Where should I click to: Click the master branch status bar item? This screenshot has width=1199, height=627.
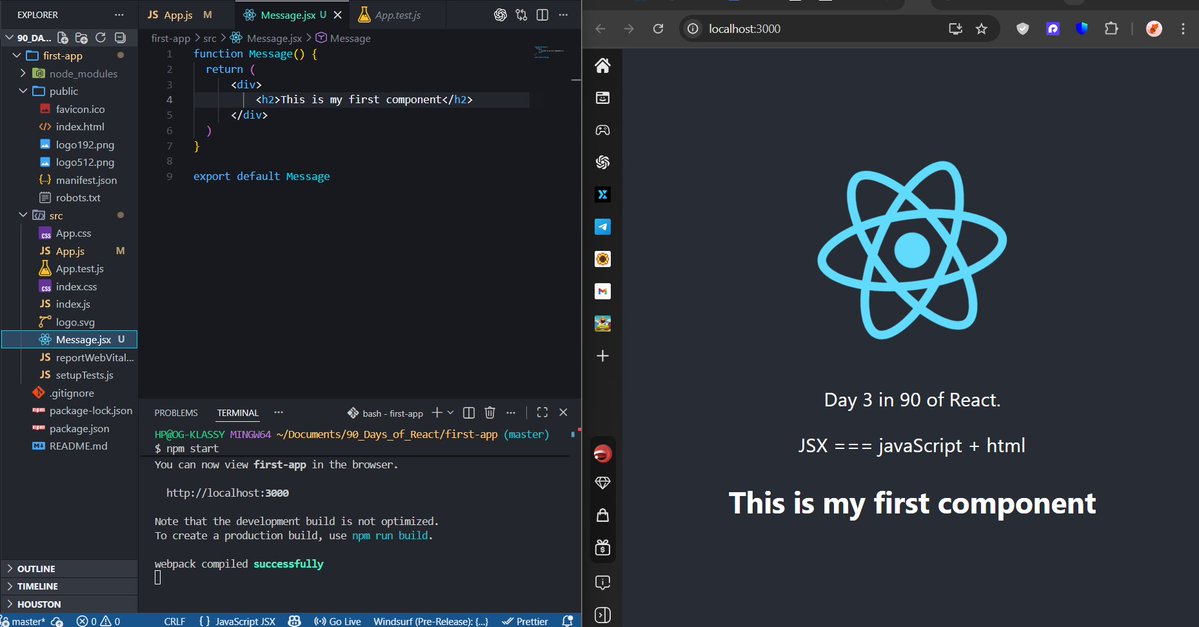point(24,621)
